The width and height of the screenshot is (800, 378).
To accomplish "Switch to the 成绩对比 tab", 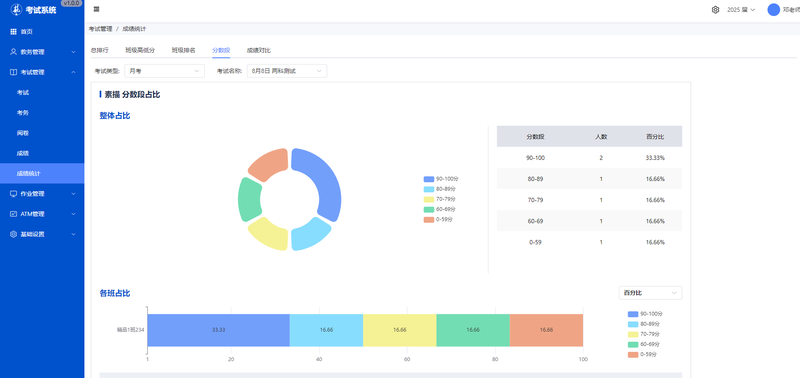I will click(x=259, y=50).
